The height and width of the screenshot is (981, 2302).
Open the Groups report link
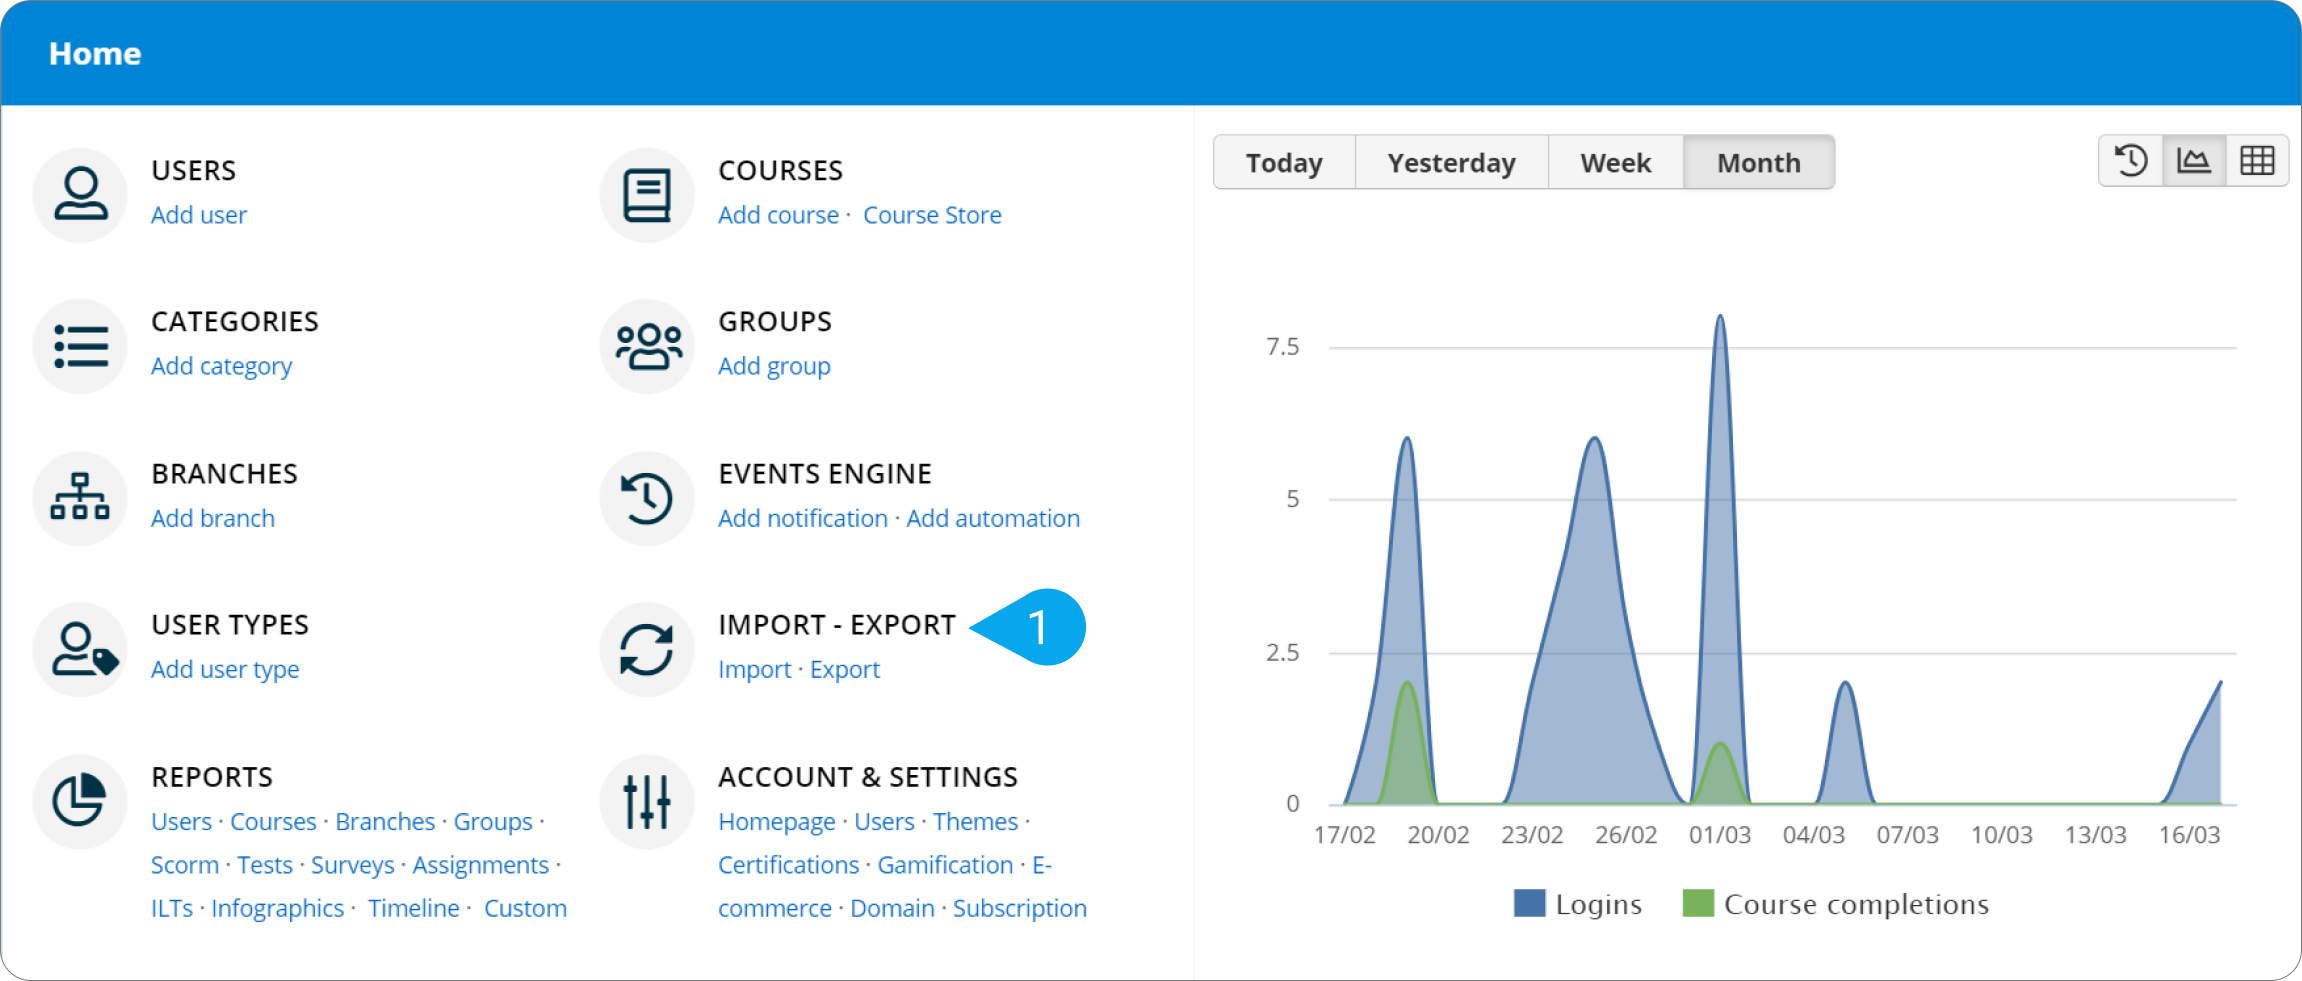pyautogui.click(x=493, y=822)
